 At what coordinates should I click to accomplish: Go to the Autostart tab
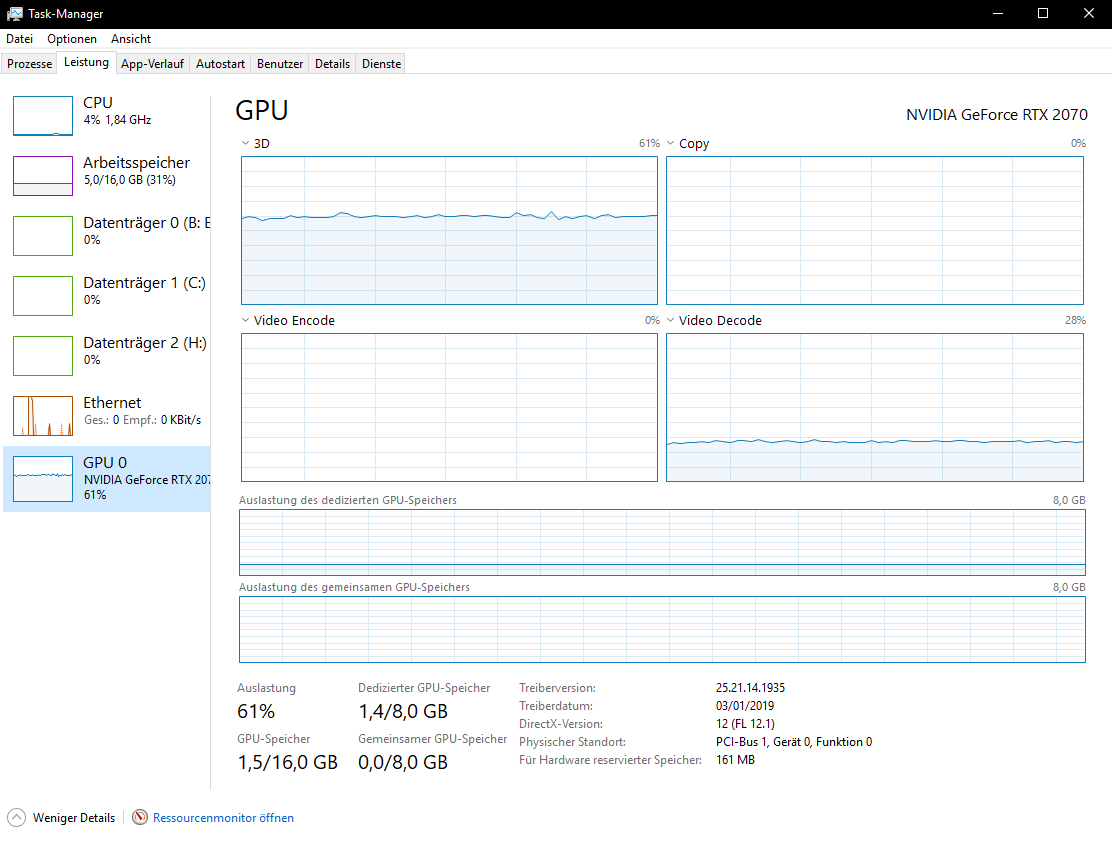pyautogui.click(x=221, y=64)
